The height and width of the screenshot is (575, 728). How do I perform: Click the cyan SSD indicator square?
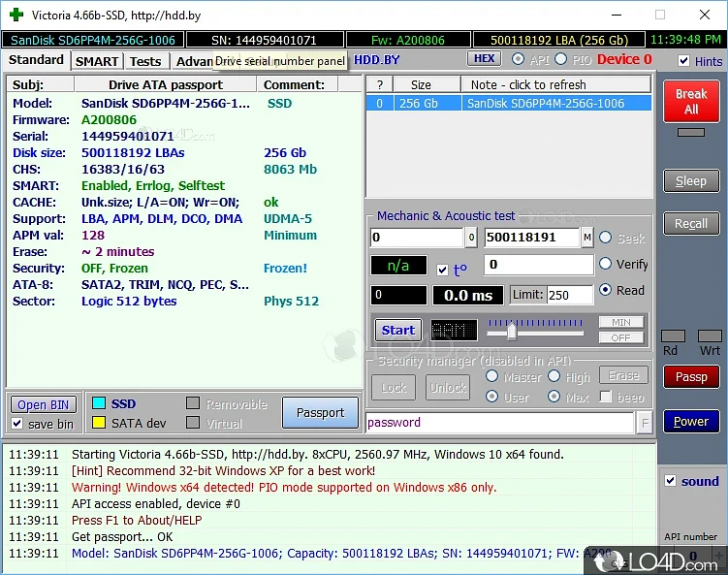pyautogui.click(x=99, y=403)
